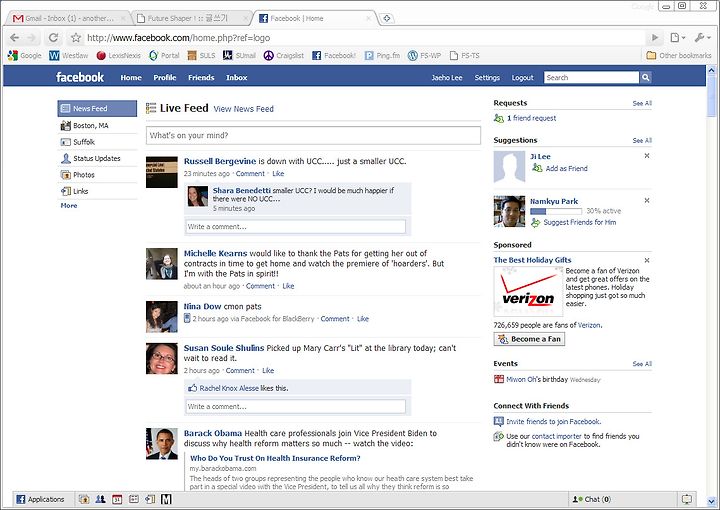Click the browser reload icon
Image resolution: width=720 pixels, height=510 pixels.
[53, 38]
